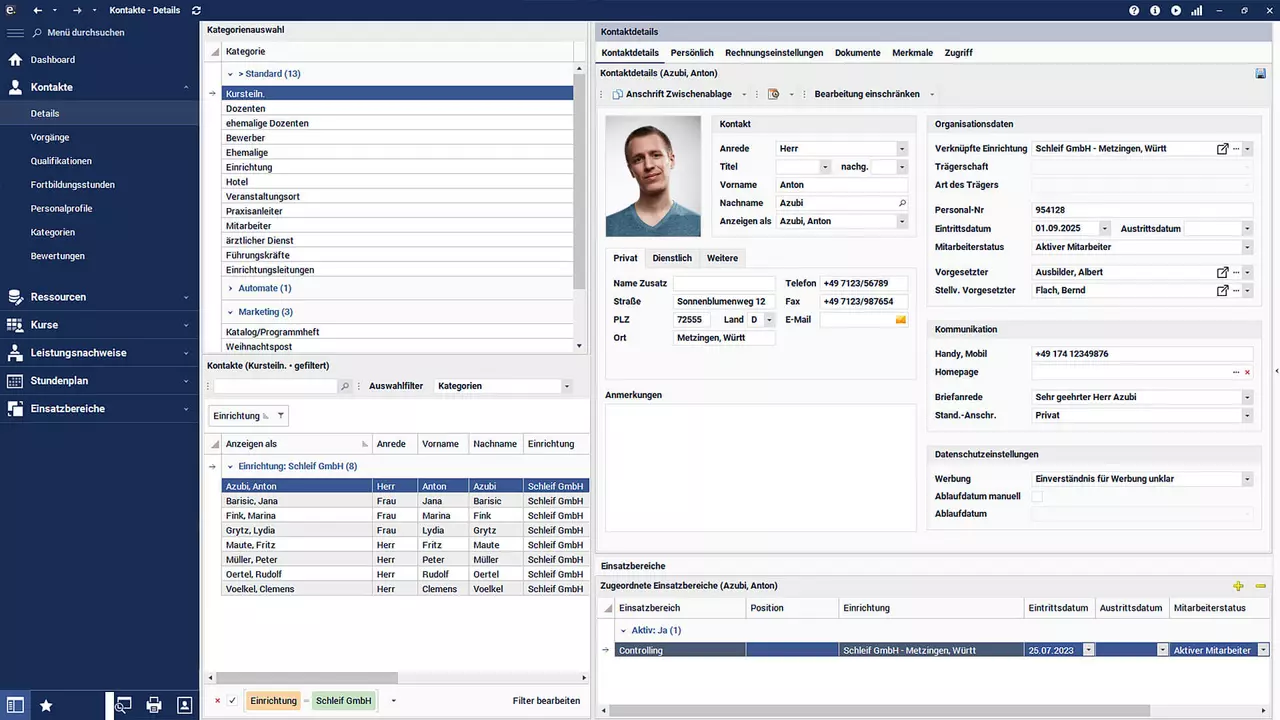Collapse the Marketing (3) category group
Image resolution: width=1280 pixels, height=720 pixels.
tap(230, 312)
